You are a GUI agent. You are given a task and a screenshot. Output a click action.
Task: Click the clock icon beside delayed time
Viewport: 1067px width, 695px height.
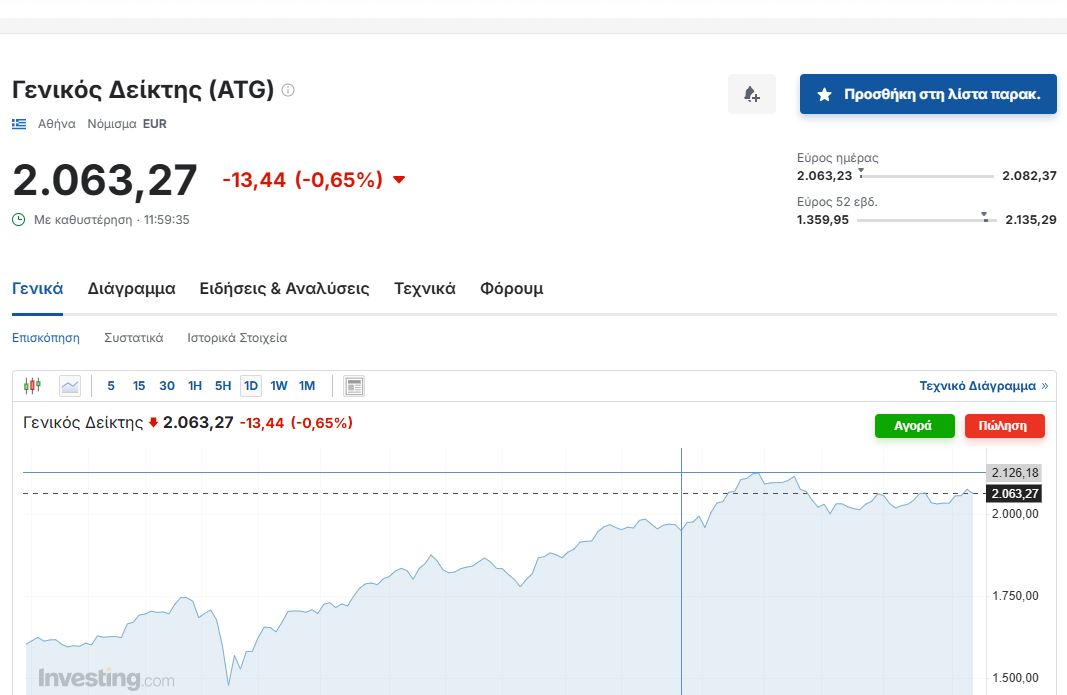[x=19, y=219]
